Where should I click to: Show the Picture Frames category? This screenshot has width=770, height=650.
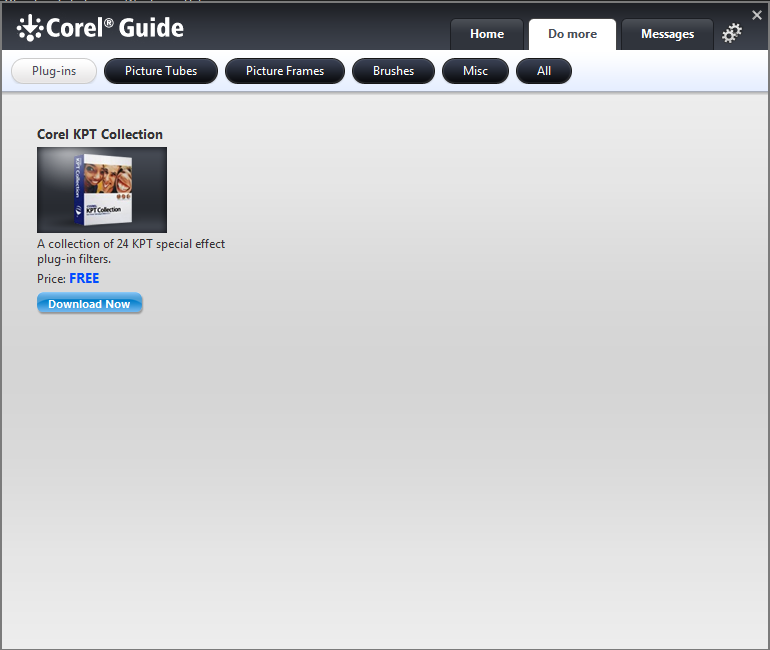(285, 71)
